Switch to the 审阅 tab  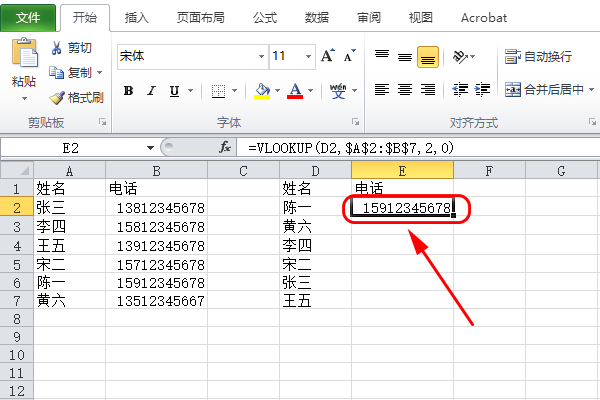369,18
